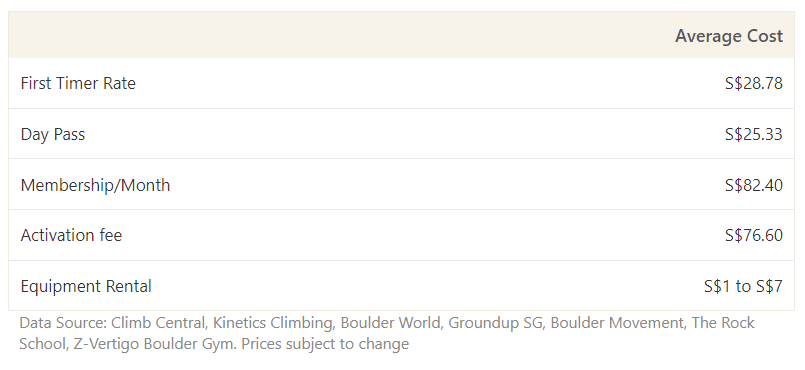This screenshot has height=370, width=805.
Task: Click Kinetics Climbing in the source note
Action: (273, 323)
